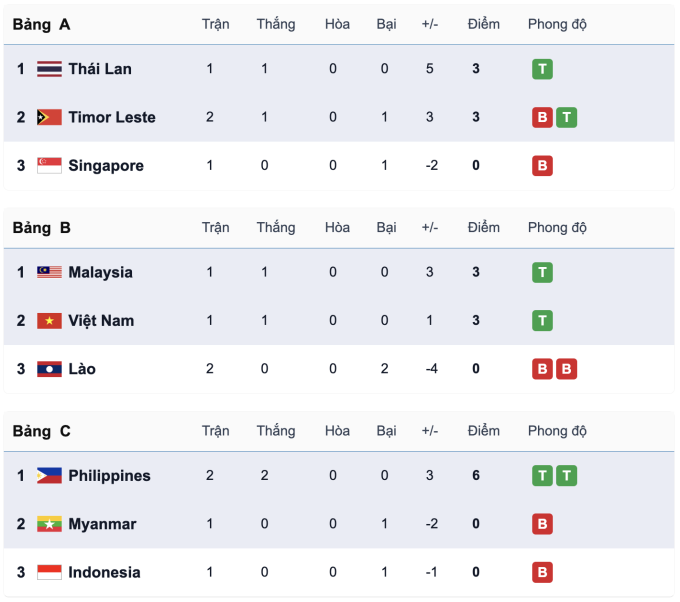Open the Thái Lan team link

(100, 69)
